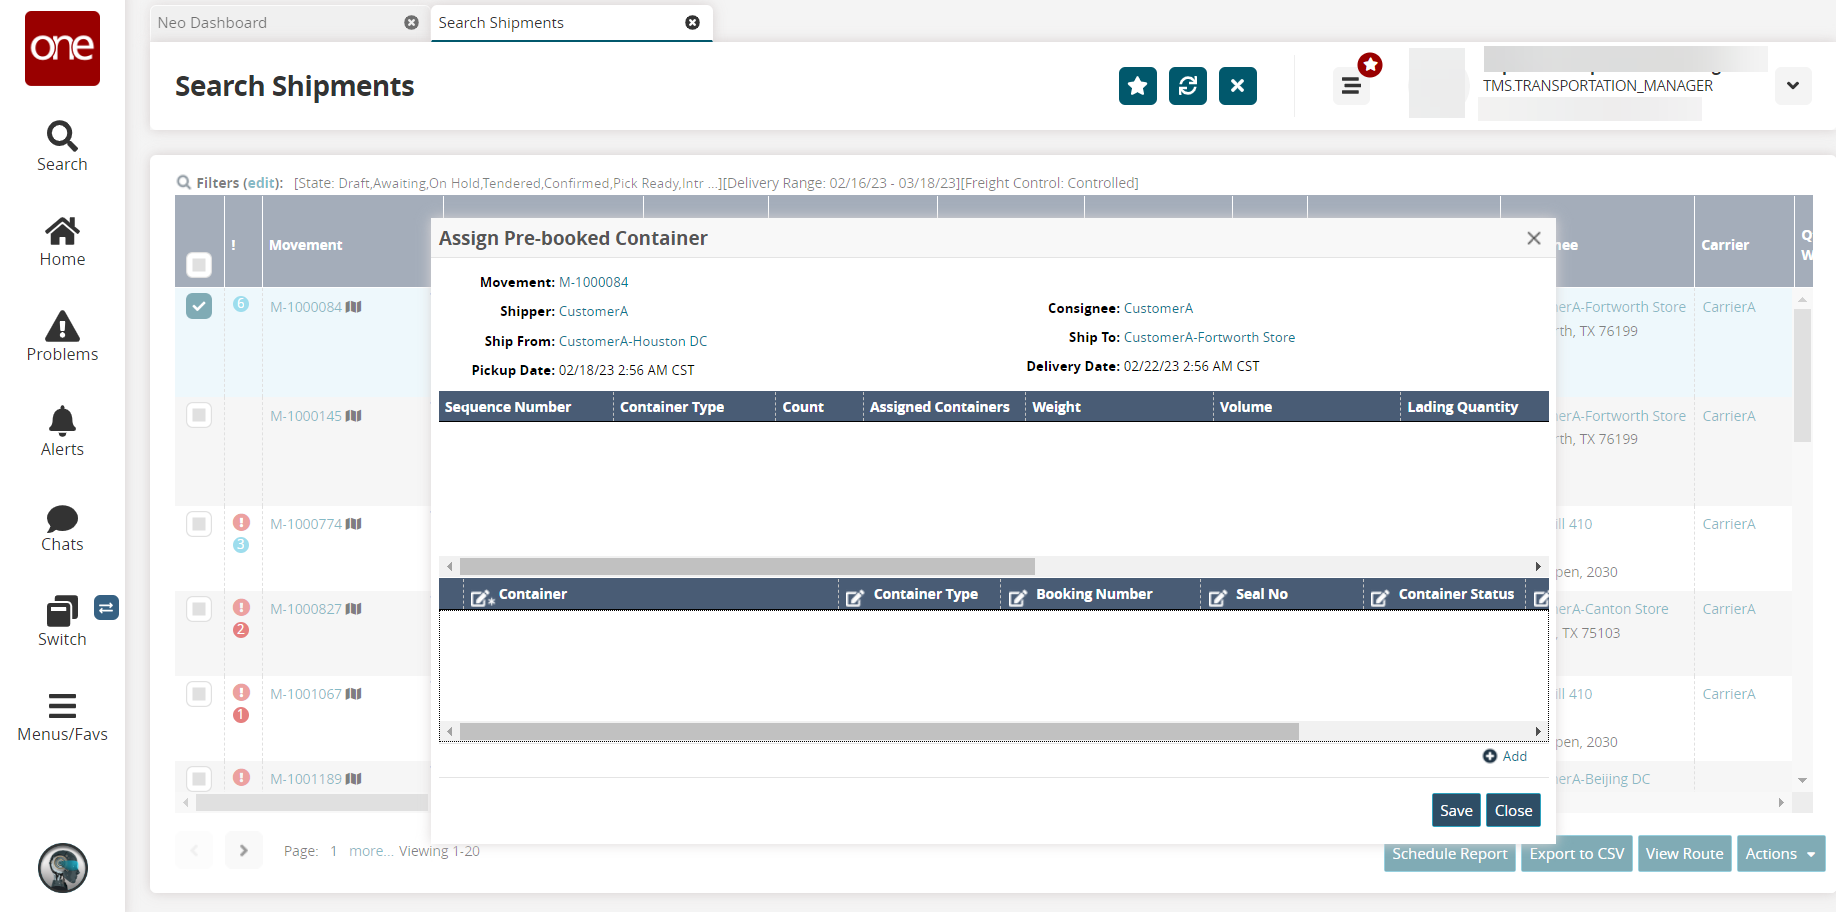Click the Close button in the dialog

pos(1514,811)
